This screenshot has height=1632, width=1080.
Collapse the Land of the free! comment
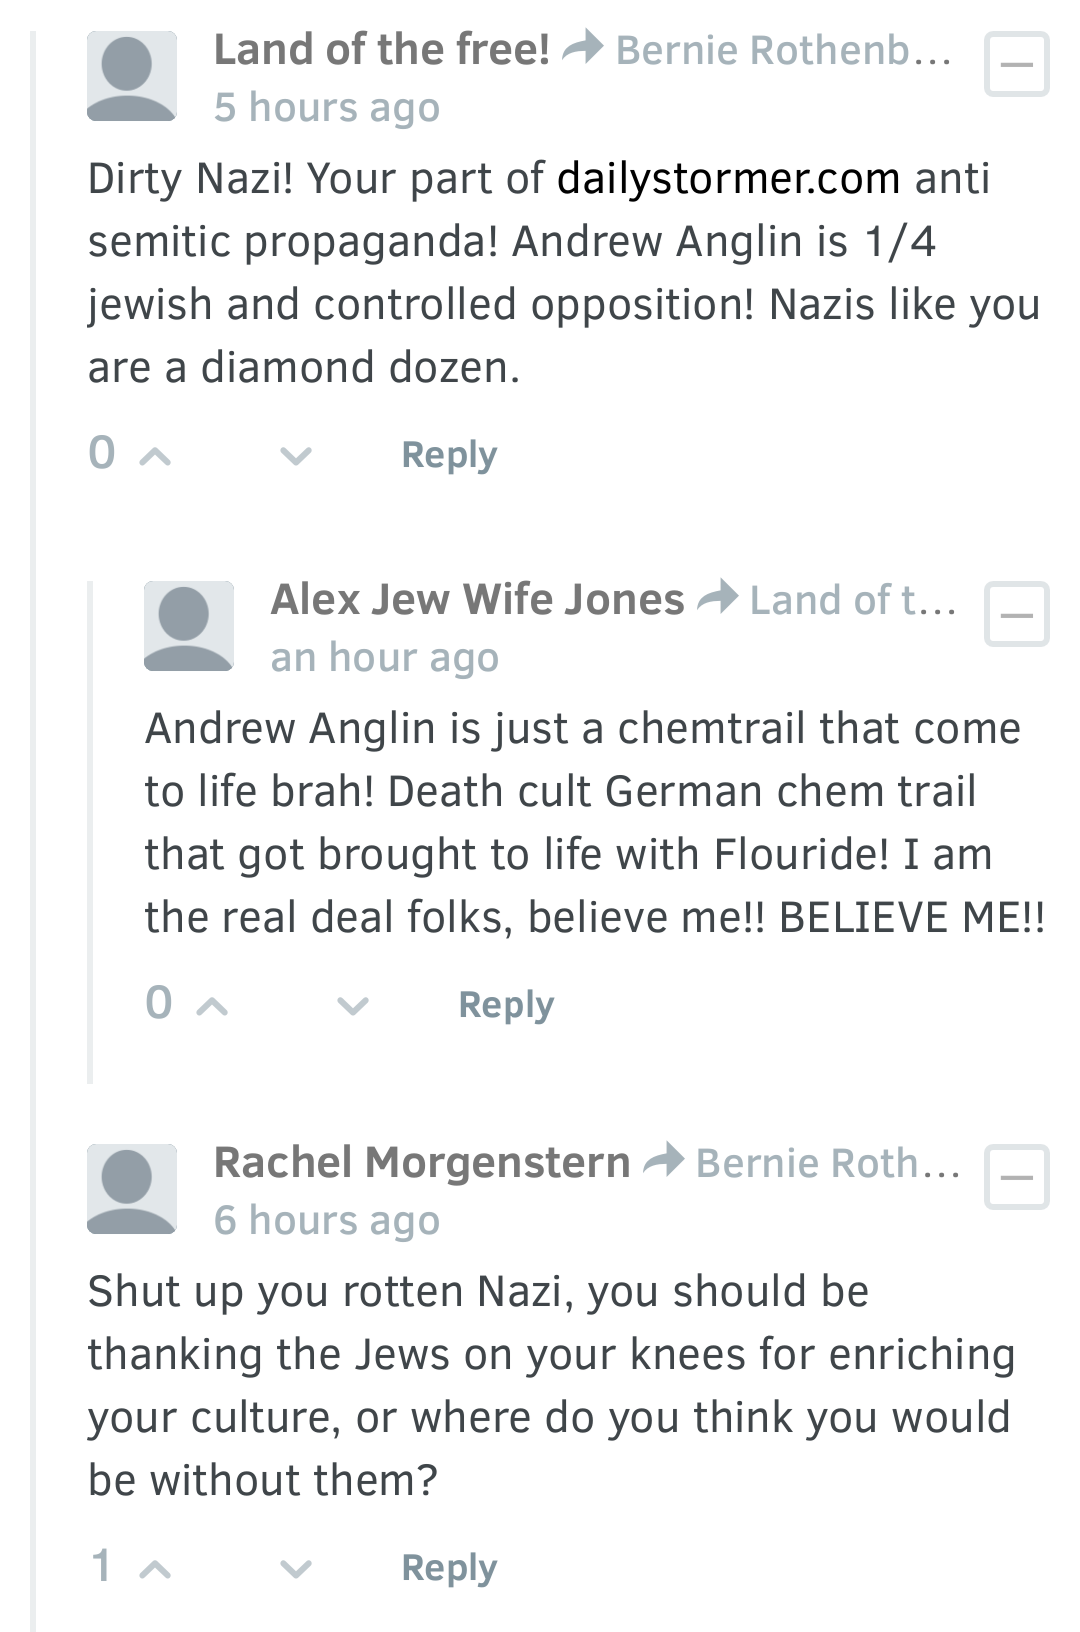coord(1017,65)
